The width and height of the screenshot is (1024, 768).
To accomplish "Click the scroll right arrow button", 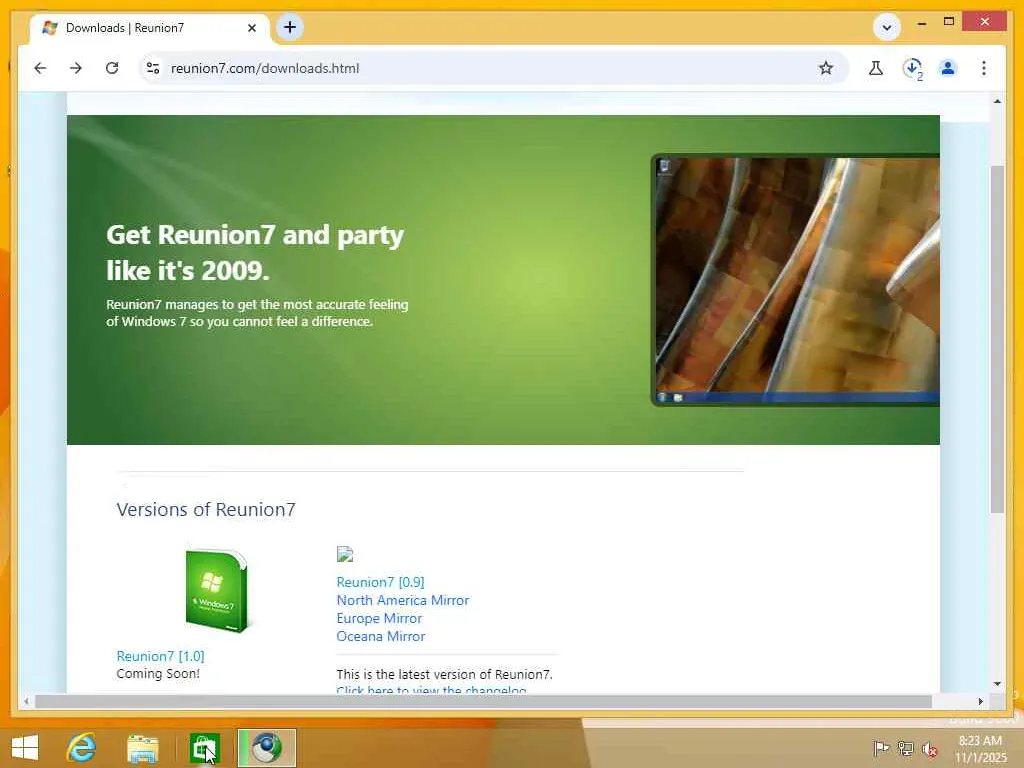I will 980,701.
